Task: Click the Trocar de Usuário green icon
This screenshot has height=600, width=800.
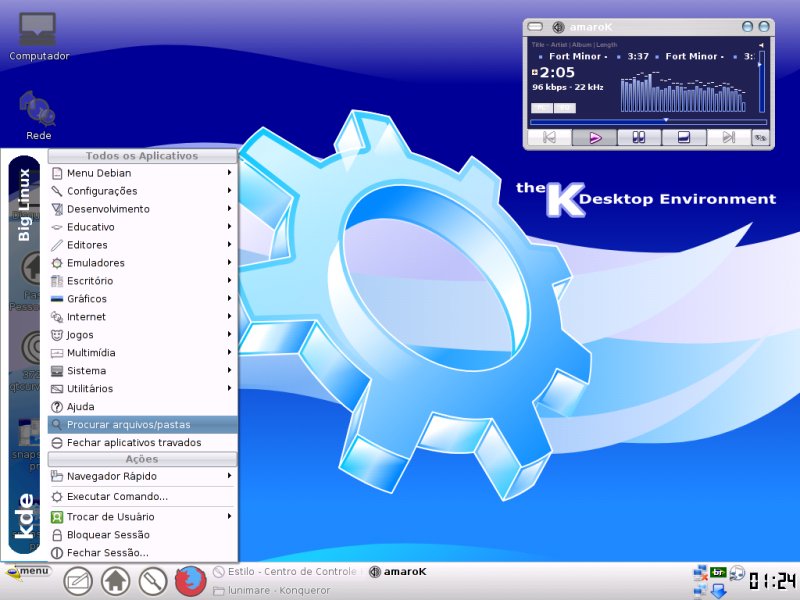Action: click(x=57, y=516)
